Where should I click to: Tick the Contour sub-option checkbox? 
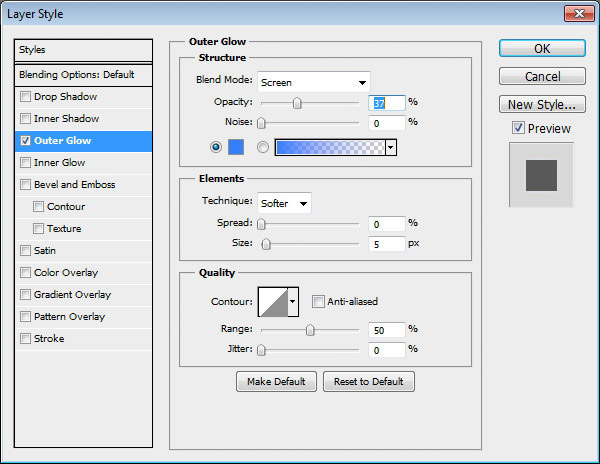click(x=38, y=207)
